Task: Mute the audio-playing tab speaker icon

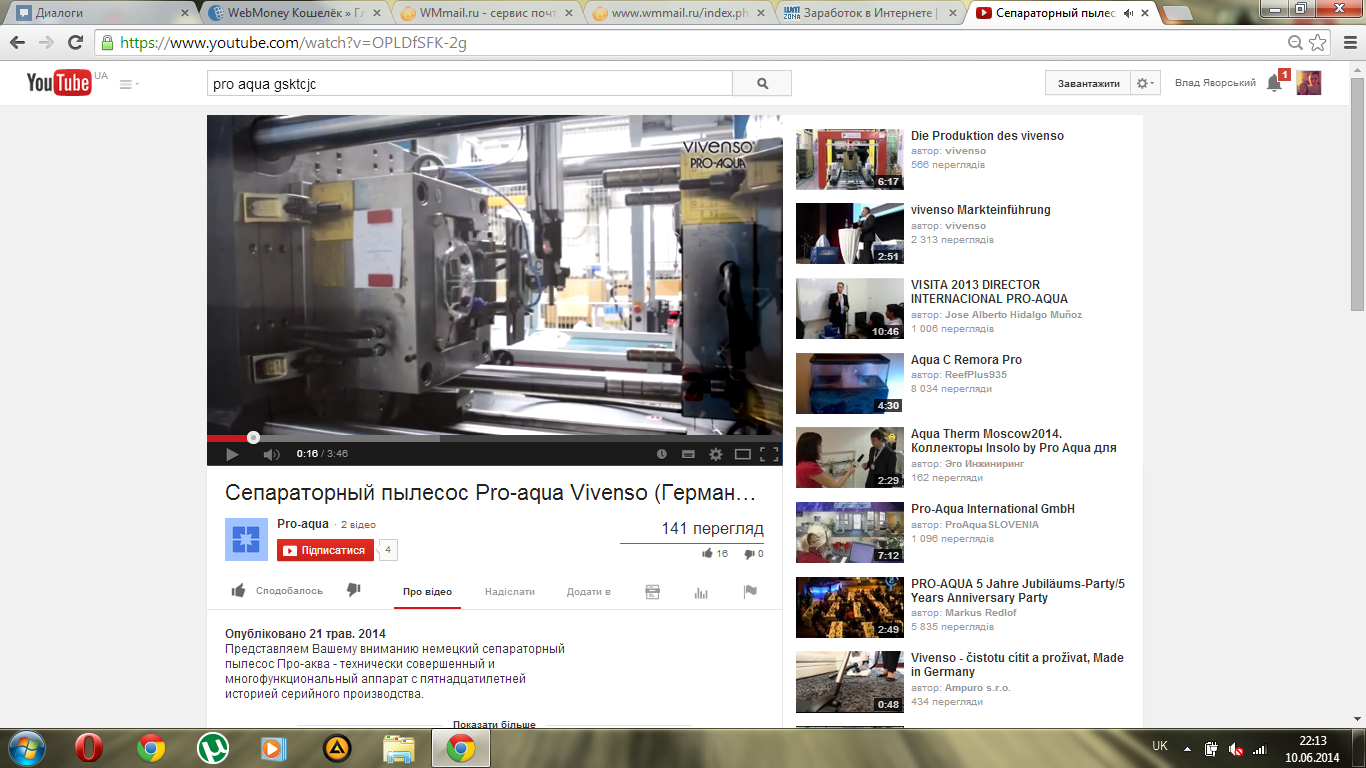Action: click(1129, 13)
